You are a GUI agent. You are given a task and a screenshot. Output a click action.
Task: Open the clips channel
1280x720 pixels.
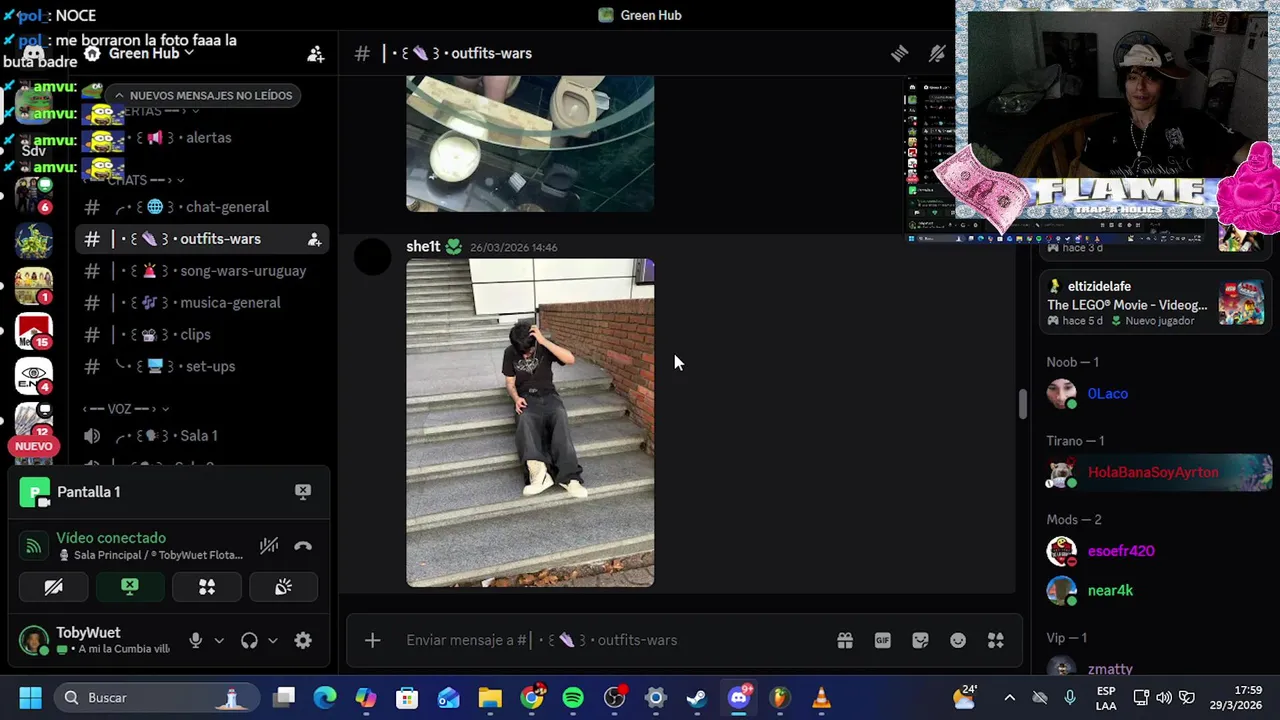204,335
